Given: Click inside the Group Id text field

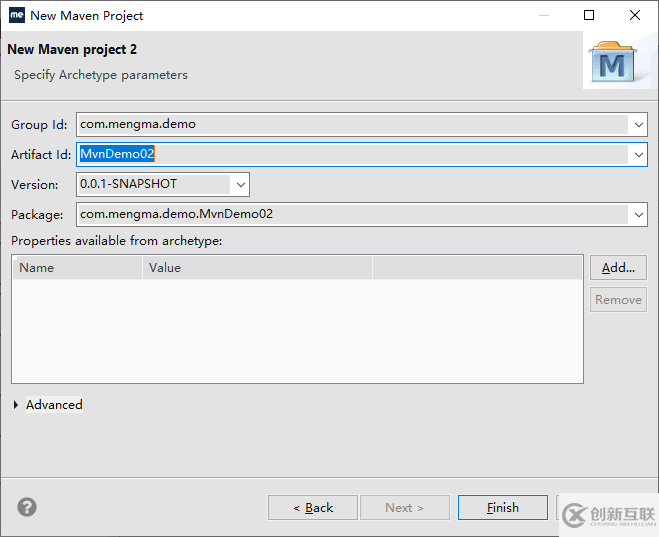Looking at the screenshot, I should 350,125.
